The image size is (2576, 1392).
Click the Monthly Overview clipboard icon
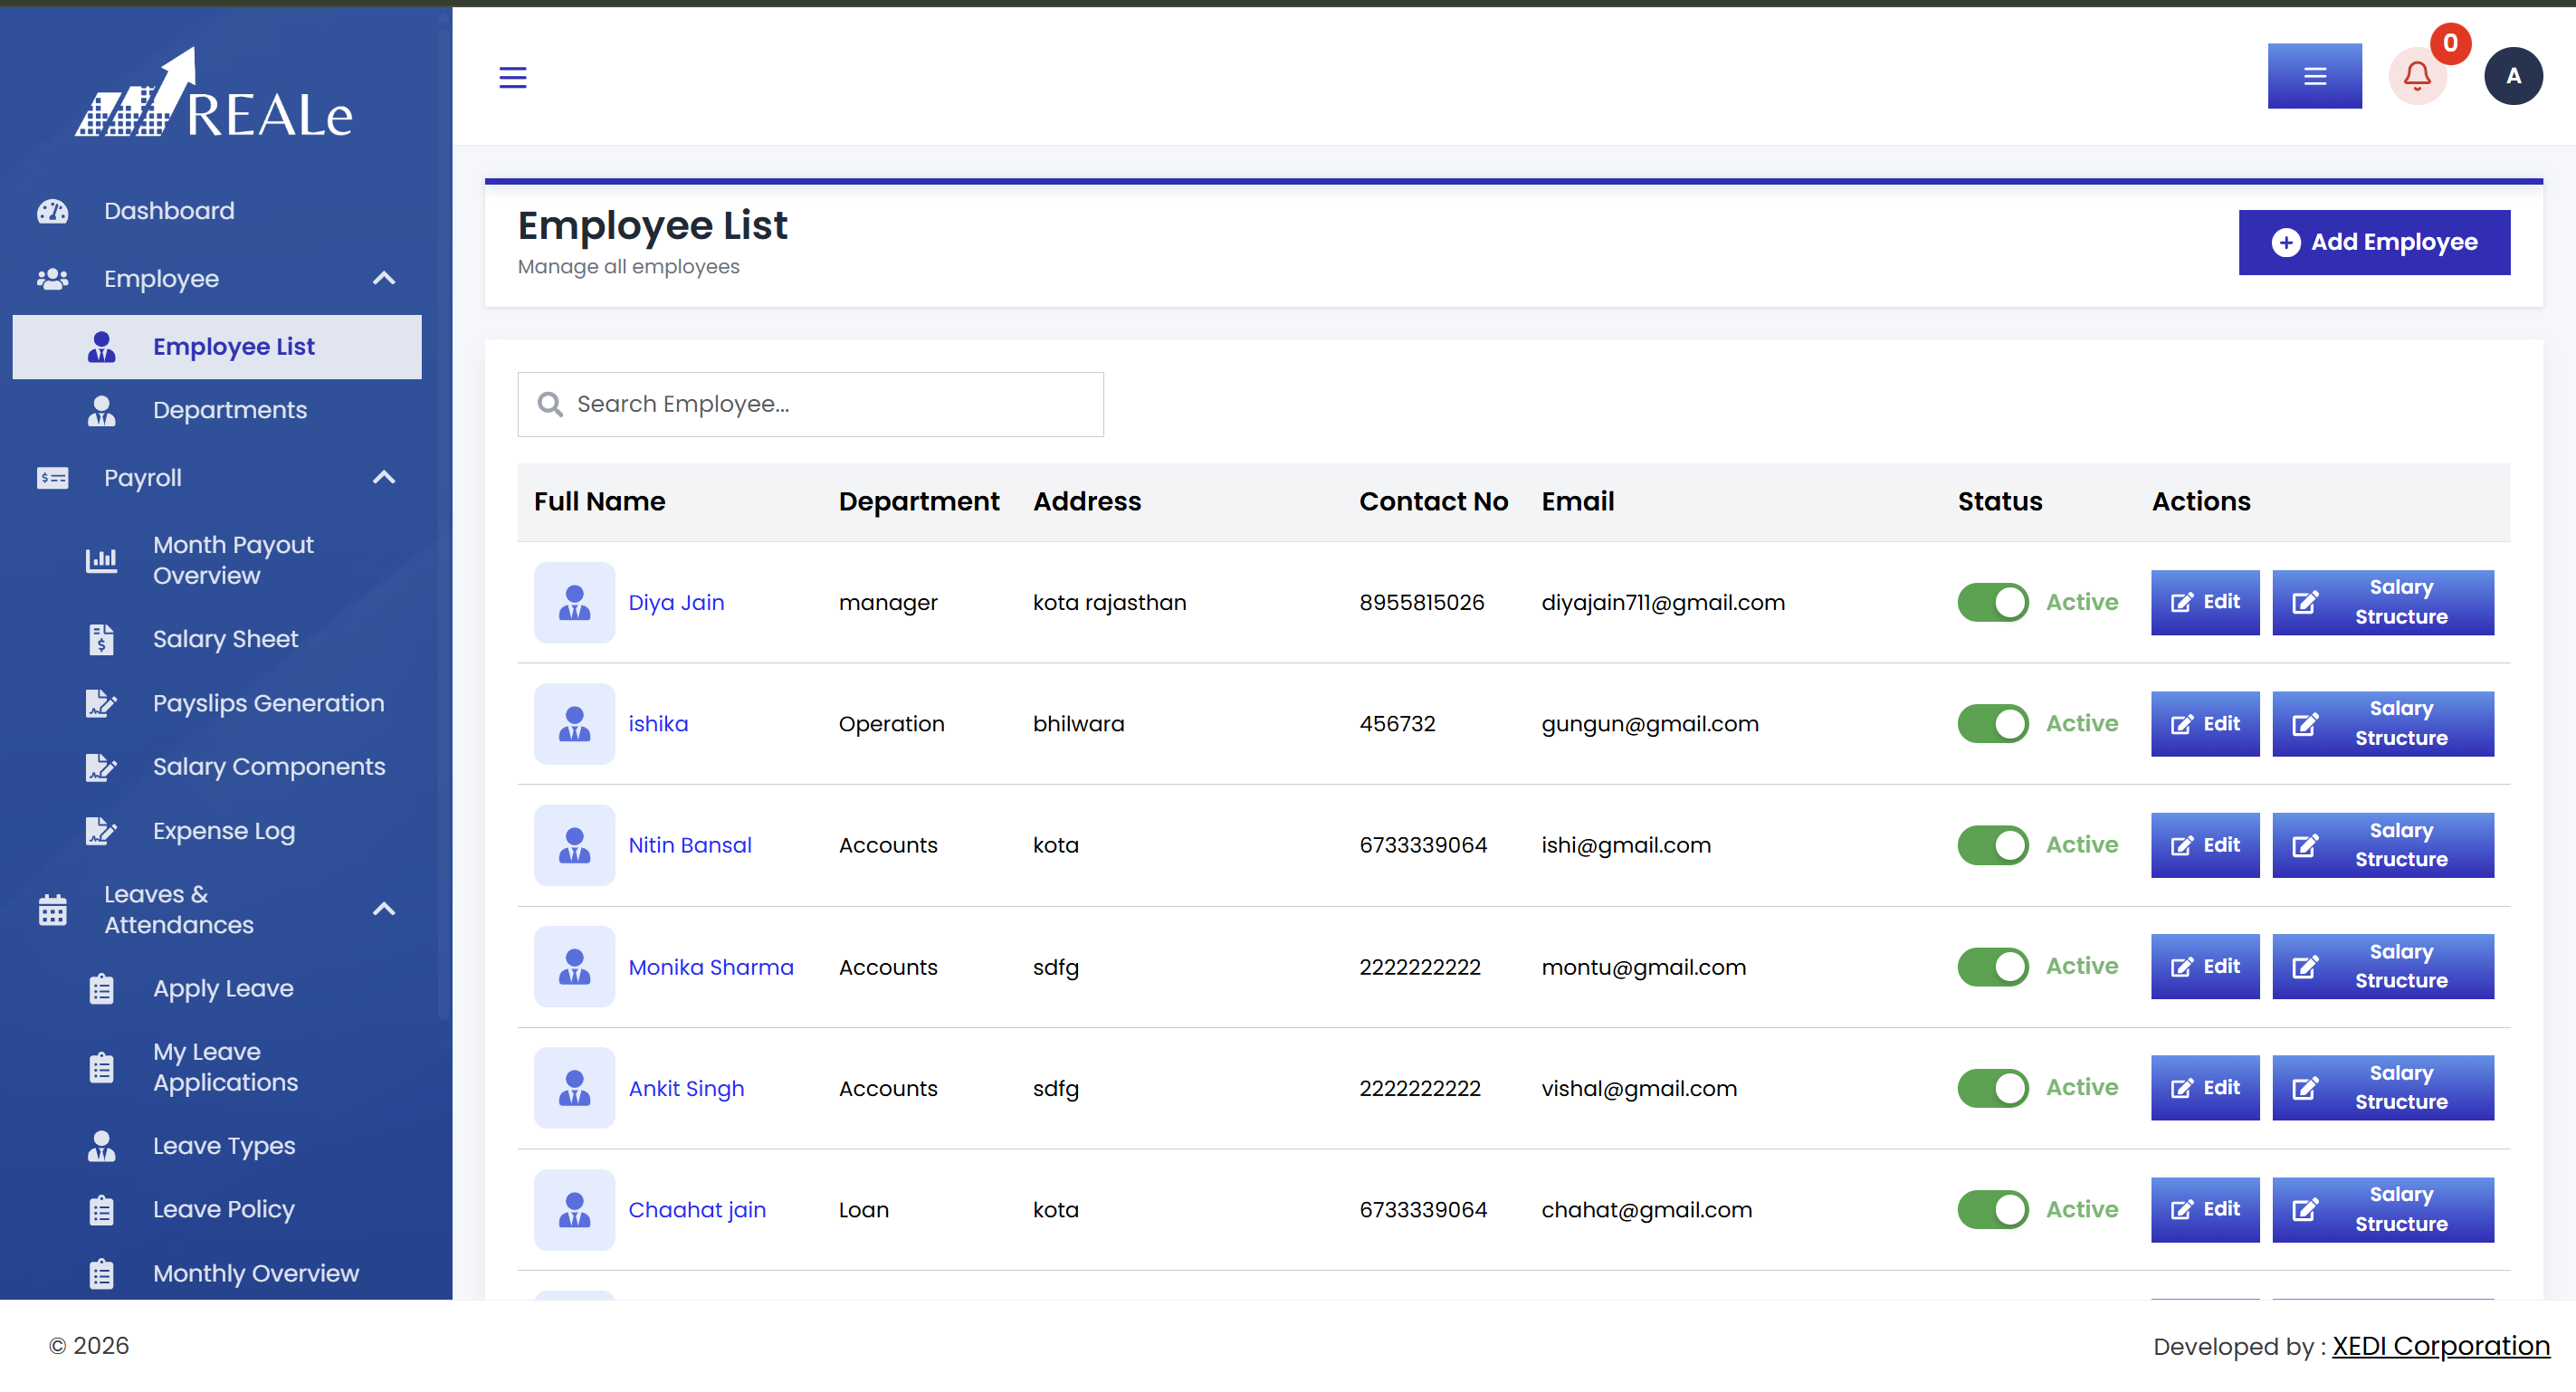point(101,1274)
